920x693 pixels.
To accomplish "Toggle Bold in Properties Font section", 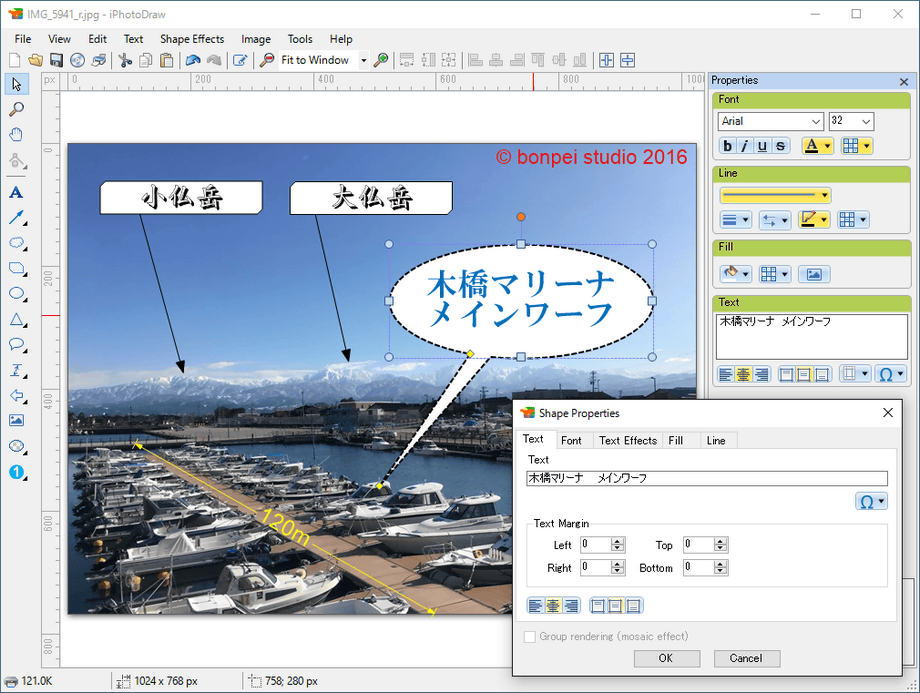I will (x=728, y=146).
